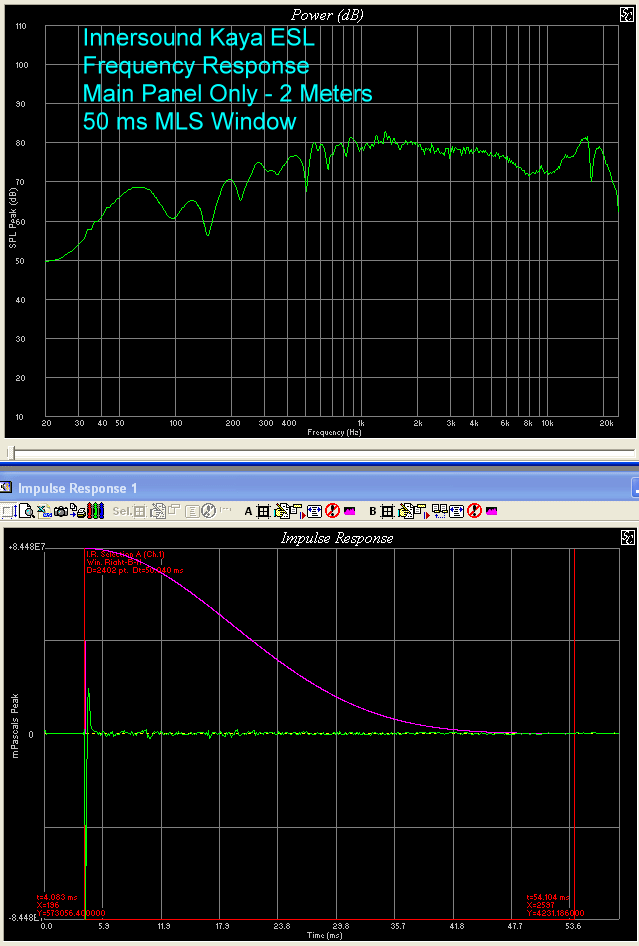Click selection A horizontal arrows fit icon
Viewport: 639px width, 946px height.
click(x=314, y=512)
